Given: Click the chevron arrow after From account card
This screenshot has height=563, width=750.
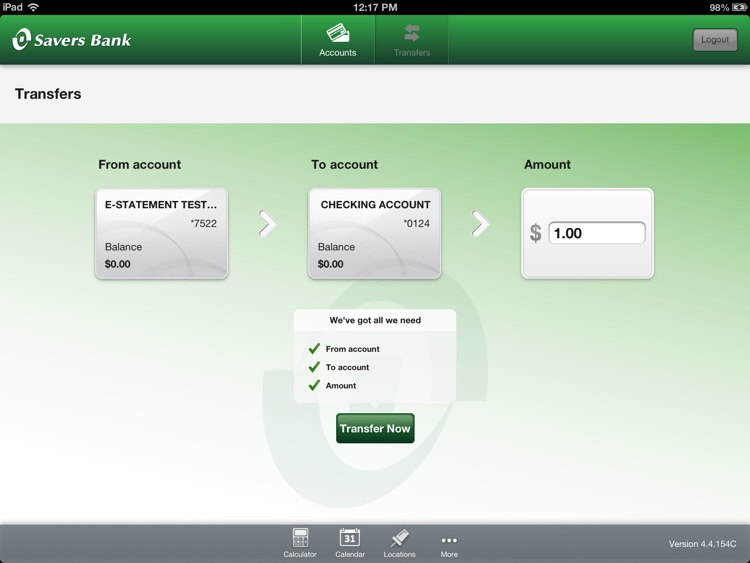Looking at the screenshot, I should 267,223.
